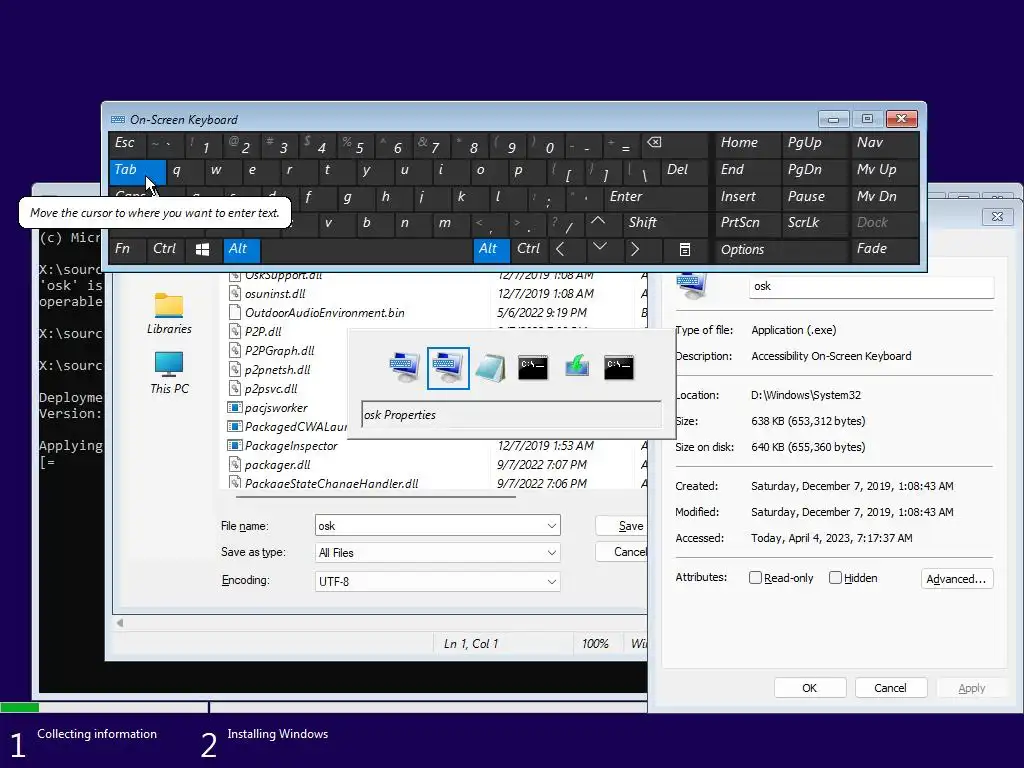The image size is (1024, 768).
Task: Click the osuninst.dll file icon
Action: point(235,293)
